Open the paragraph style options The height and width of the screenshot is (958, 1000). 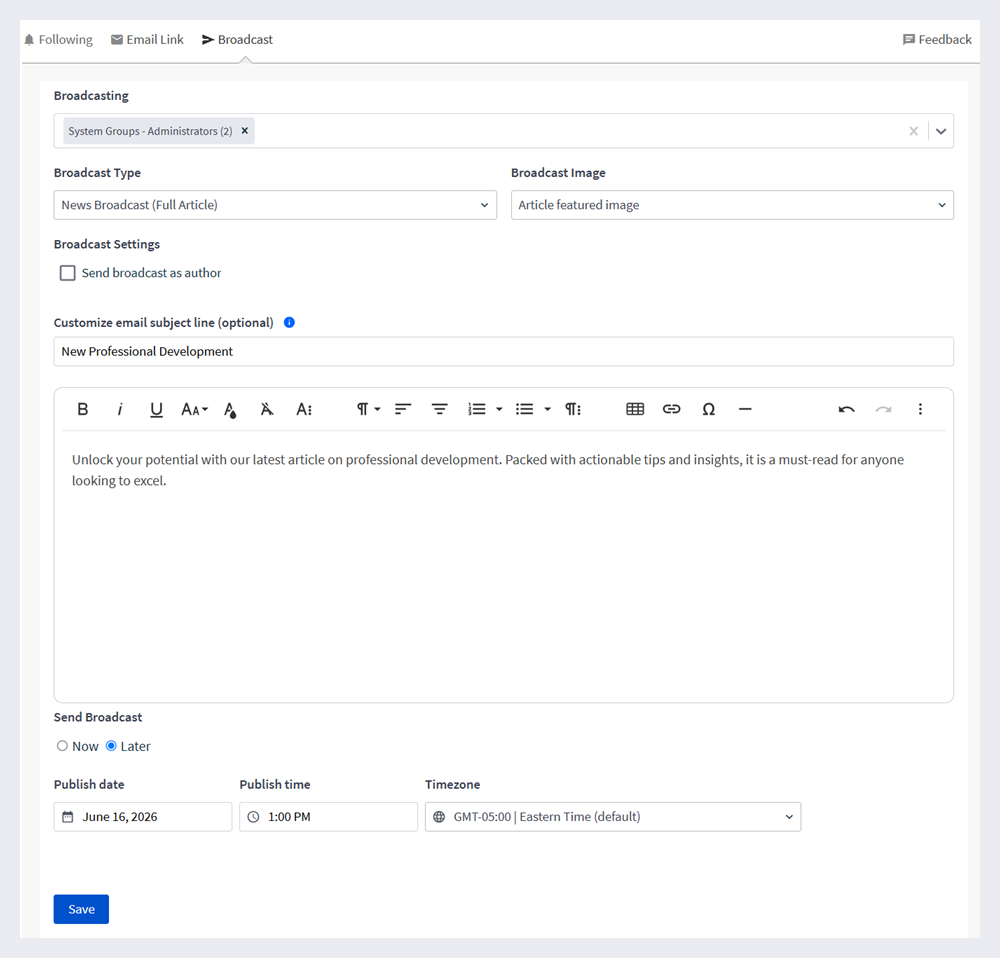click(x=573, y=409)
